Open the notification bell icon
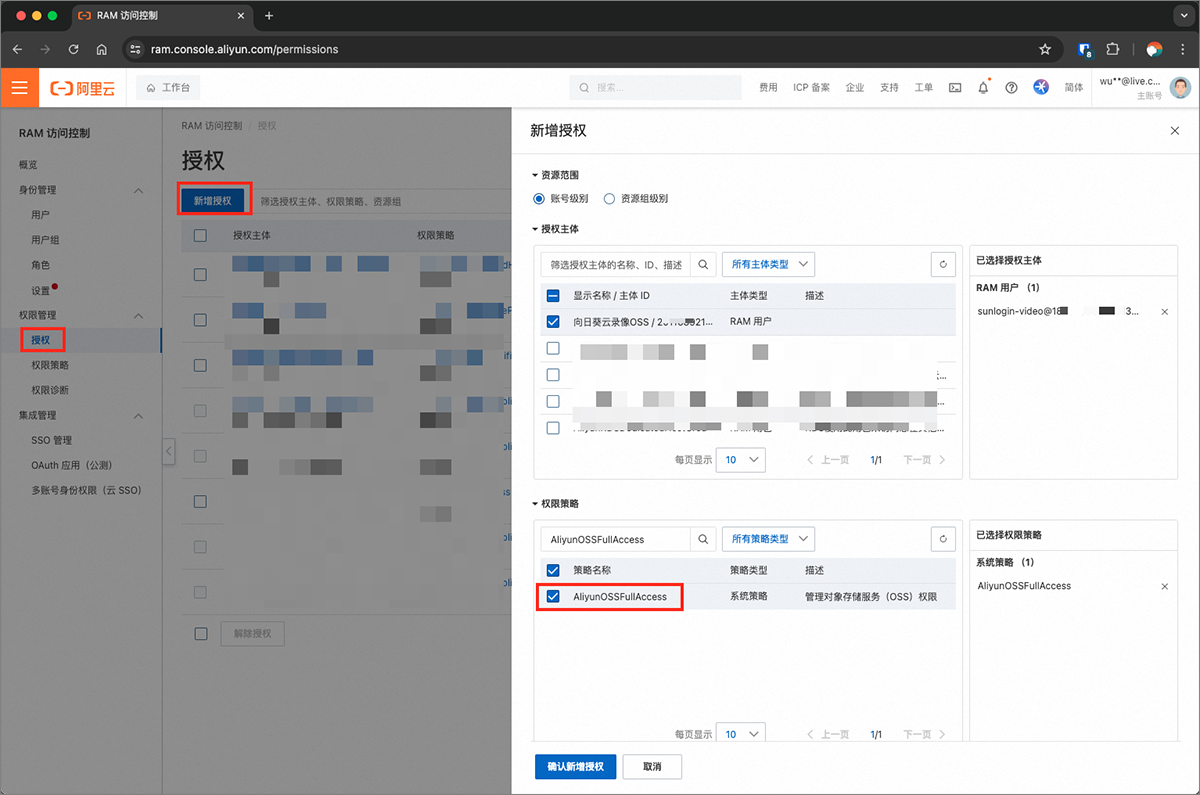1200x795 pixels. click(x=983, y=88)
